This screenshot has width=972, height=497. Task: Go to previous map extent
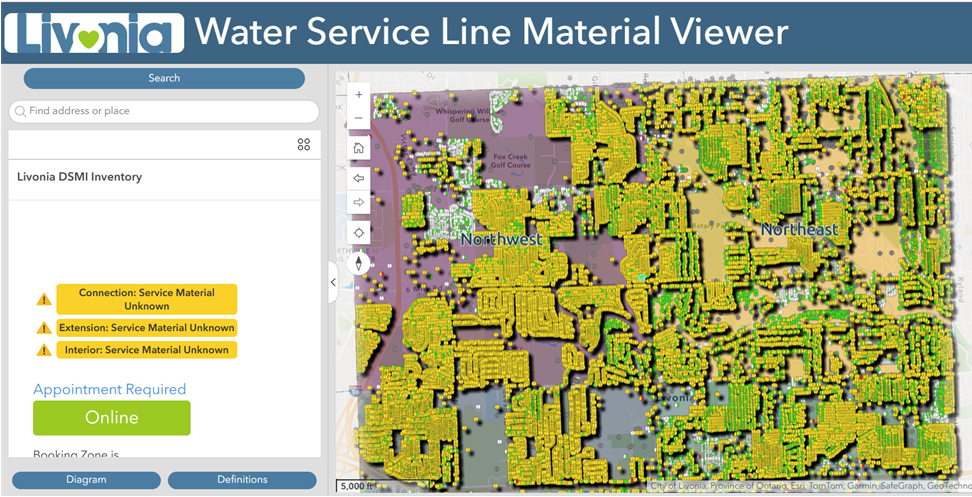point(358,178)
